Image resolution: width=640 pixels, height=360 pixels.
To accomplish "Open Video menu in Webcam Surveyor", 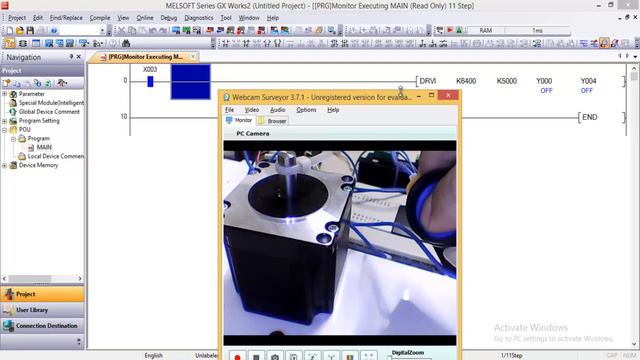I will (x=252, y=110).
